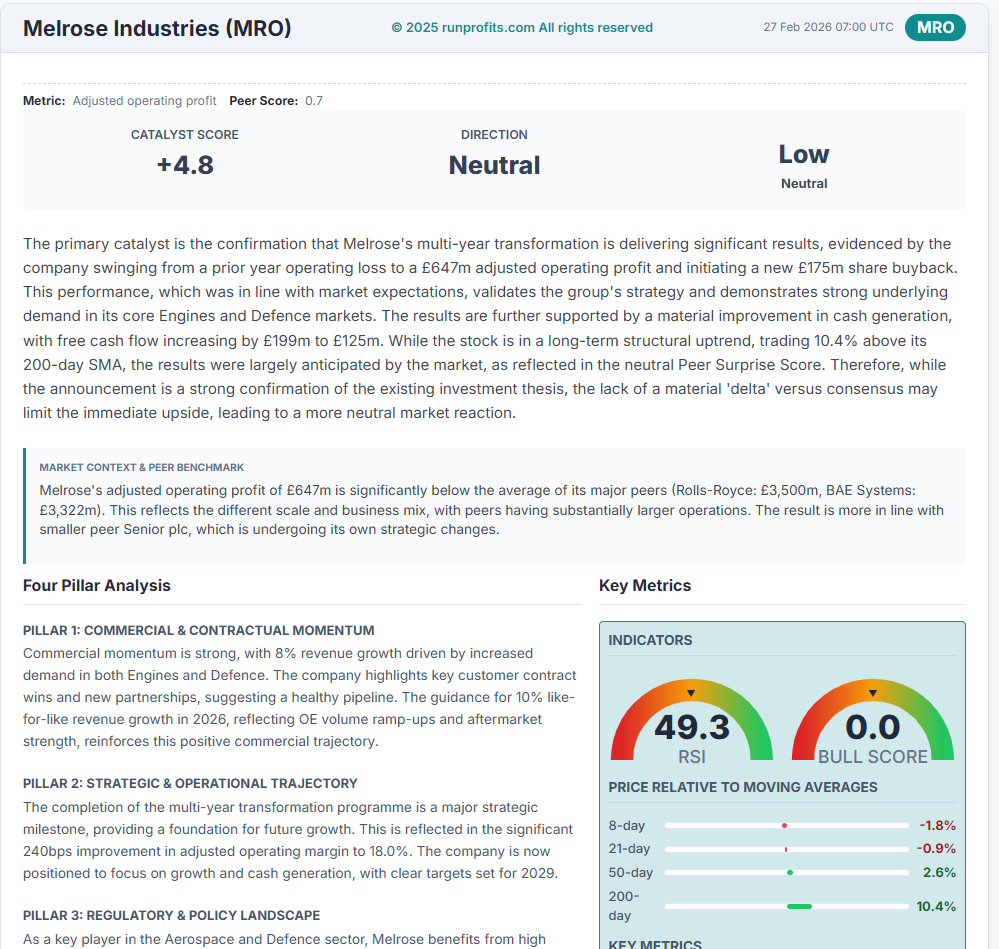This screenshot has width=999, height=949.
Task: Click the RSI gauge pointer marker
Action: point(691,693)
